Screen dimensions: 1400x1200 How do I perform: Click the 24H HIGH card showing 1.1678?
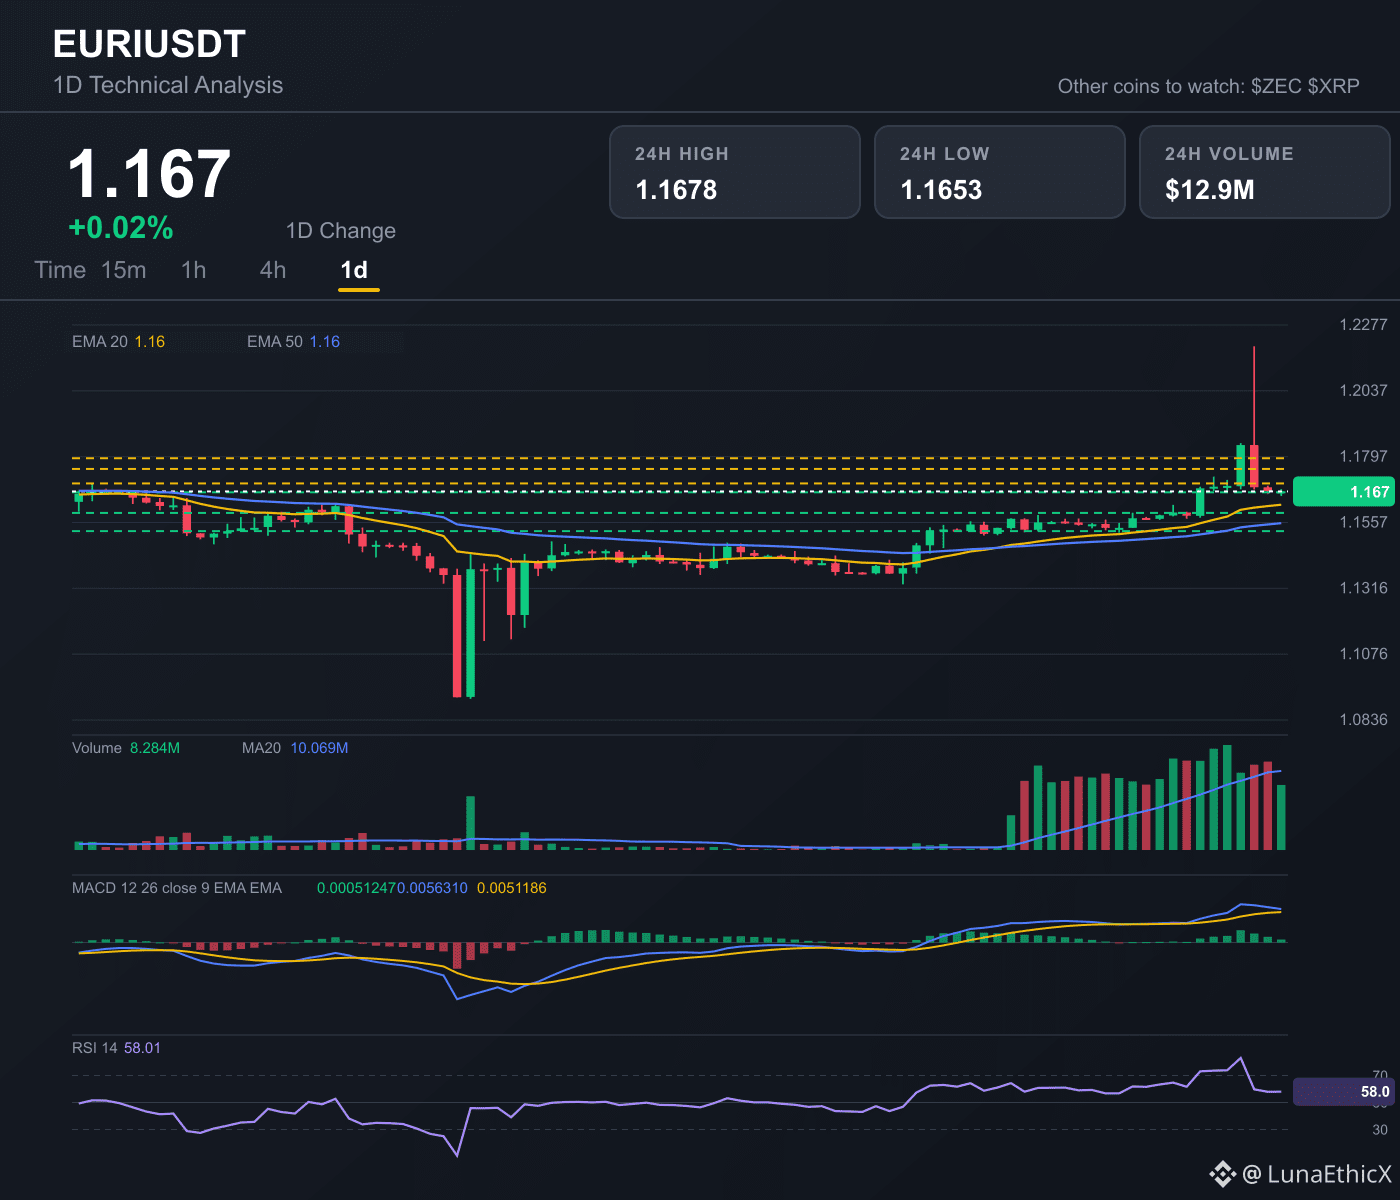tap(735, 172)
